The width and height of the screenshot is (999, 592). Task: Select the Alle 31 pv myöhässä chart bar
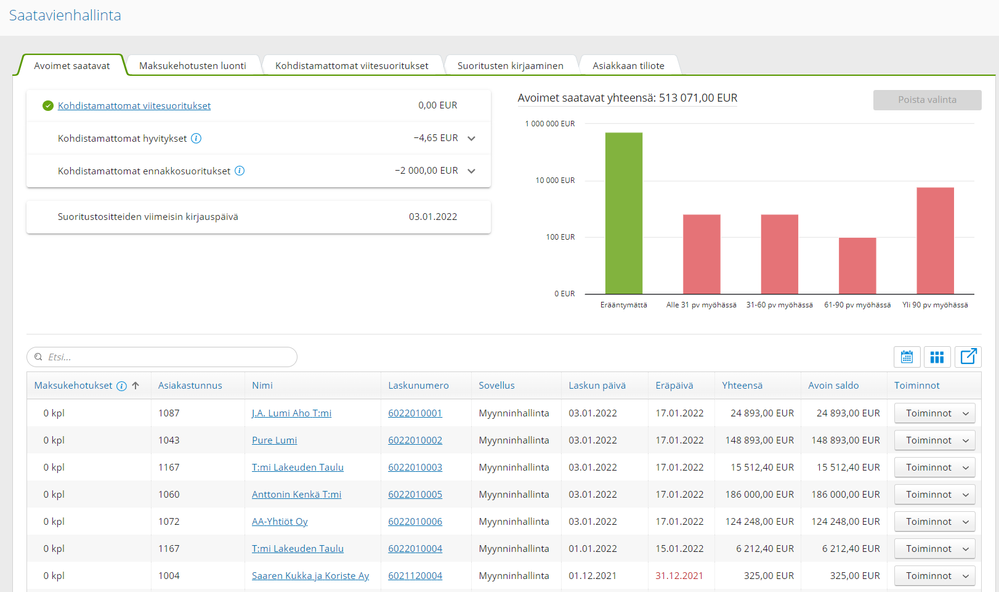pos(701,254)
